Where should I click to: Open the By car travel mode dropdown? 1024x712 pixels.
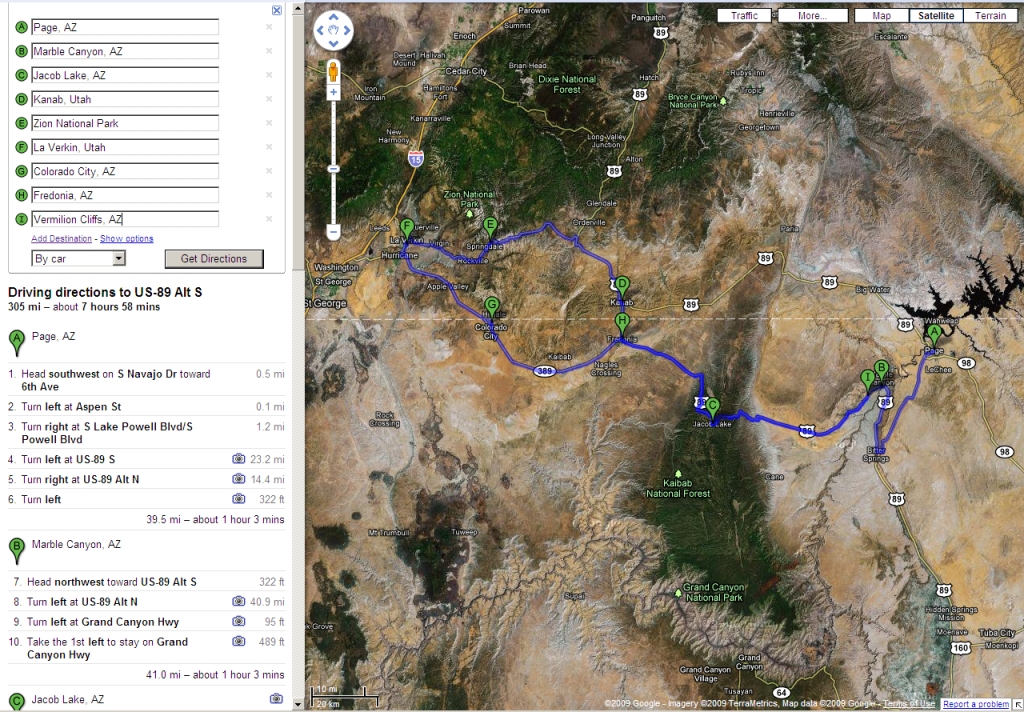pyautogui.click(x=79, y=258)
